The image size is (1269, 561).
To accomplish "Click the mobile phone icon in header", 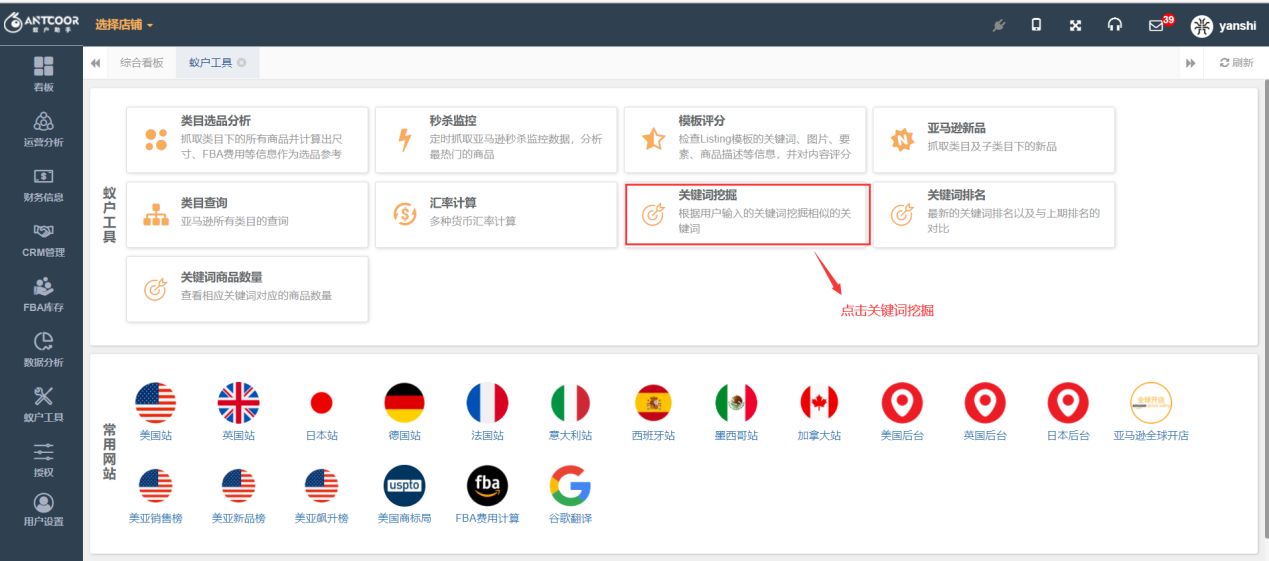I will tap(1036, 25).
